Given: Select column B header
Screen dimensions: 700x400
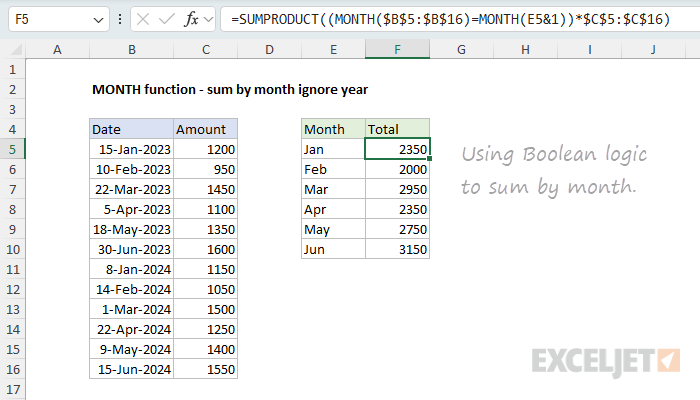Looking at the screenshot, I should click(132, 50).
